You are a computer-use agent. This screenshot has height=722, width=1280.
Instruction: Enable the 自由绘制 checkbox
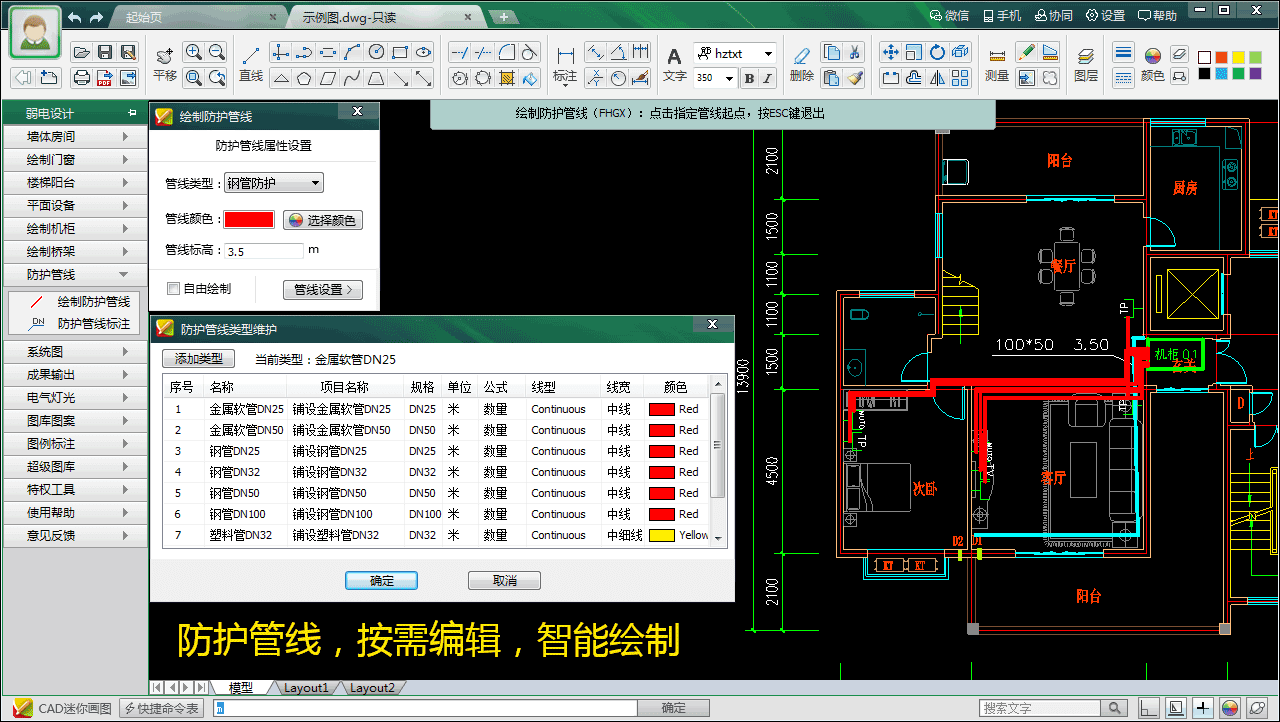point(174,288)
